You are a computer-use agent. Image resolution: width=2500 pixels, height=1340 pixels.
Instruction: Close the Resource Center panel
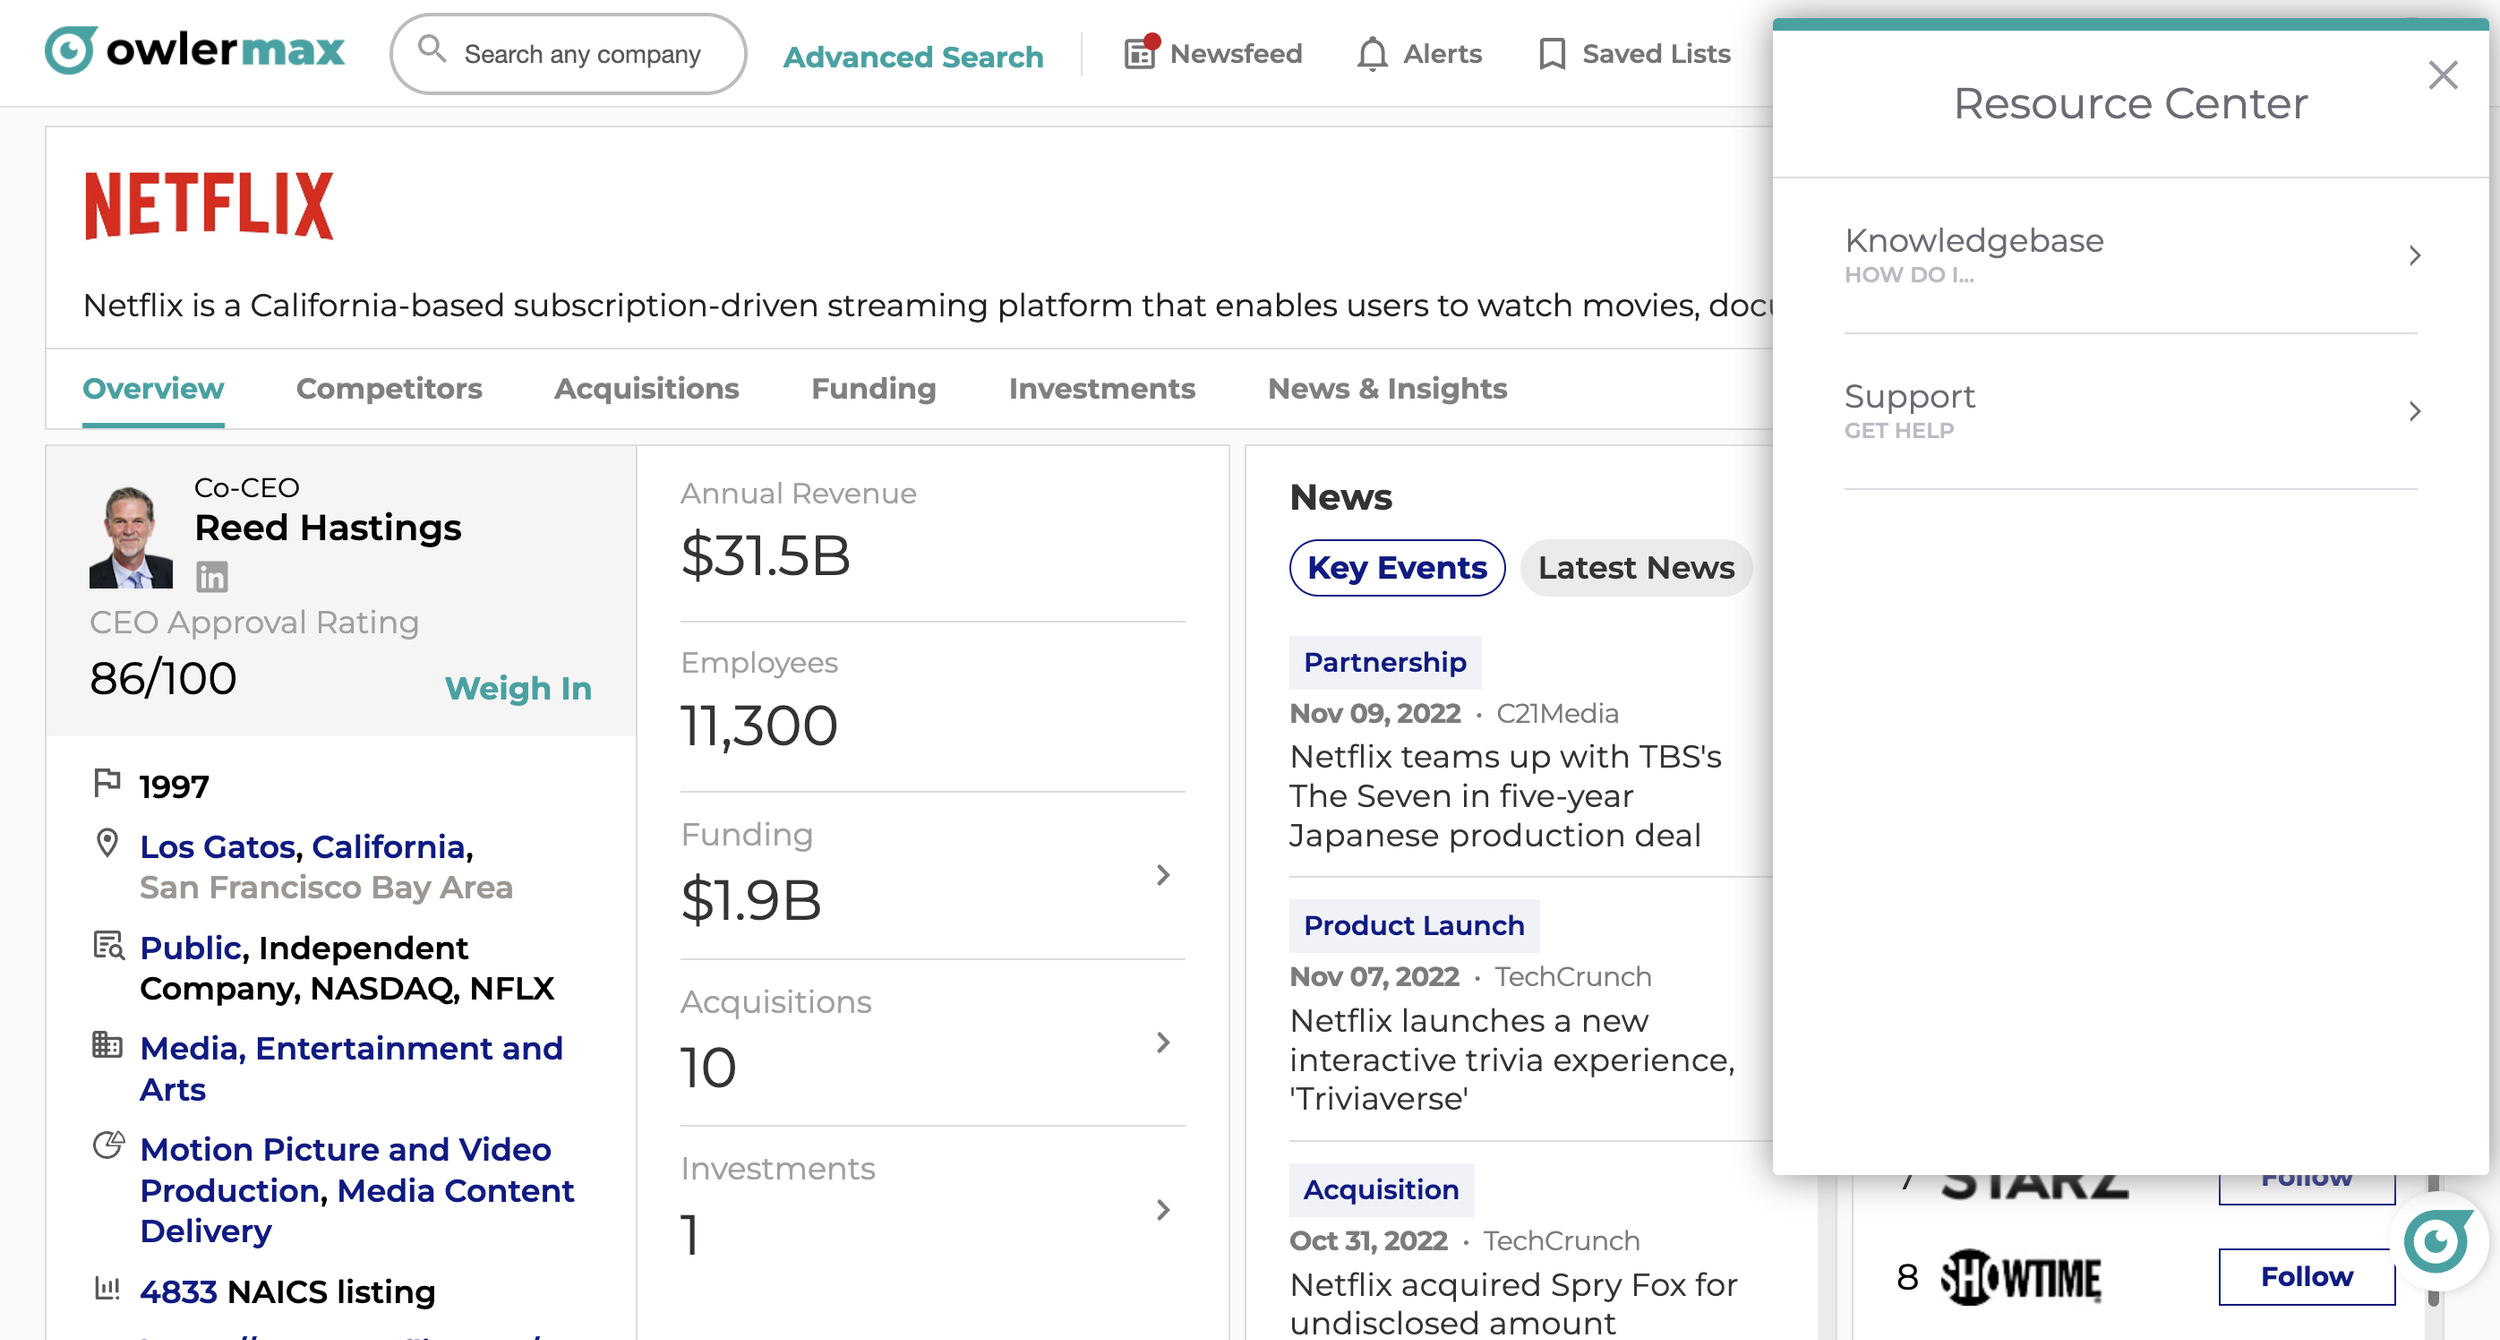pyautogui.click(x=2442, y=75)
